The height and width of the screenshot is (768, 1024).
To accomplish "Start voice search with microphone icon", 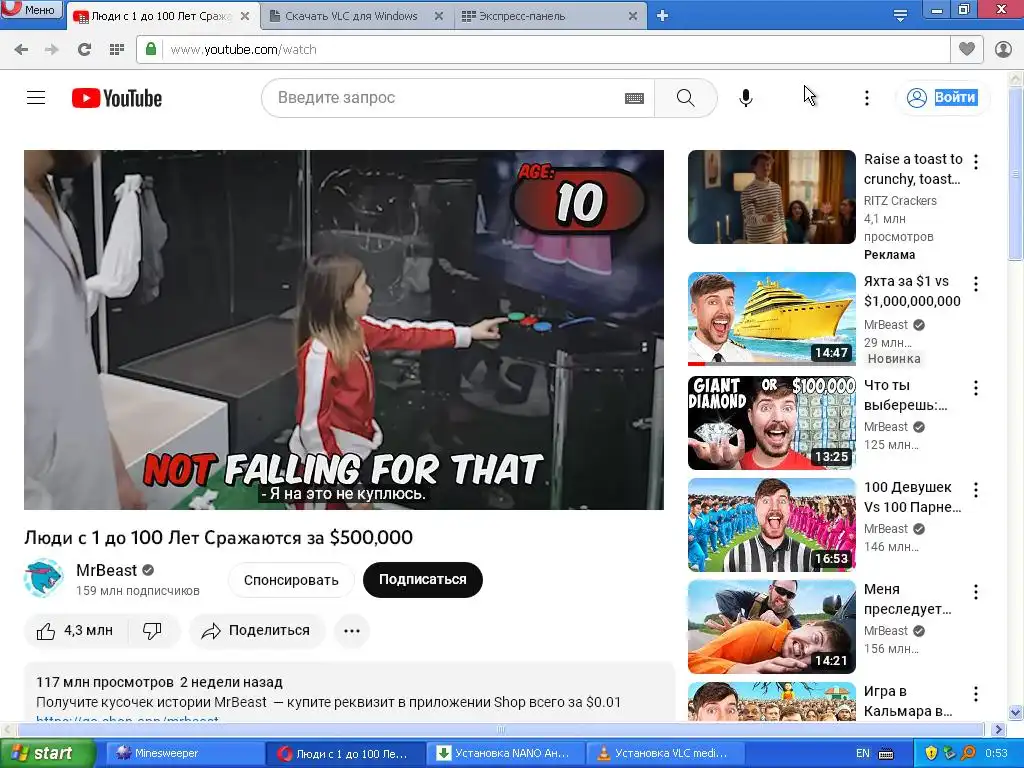I will (x=746, y=98).
